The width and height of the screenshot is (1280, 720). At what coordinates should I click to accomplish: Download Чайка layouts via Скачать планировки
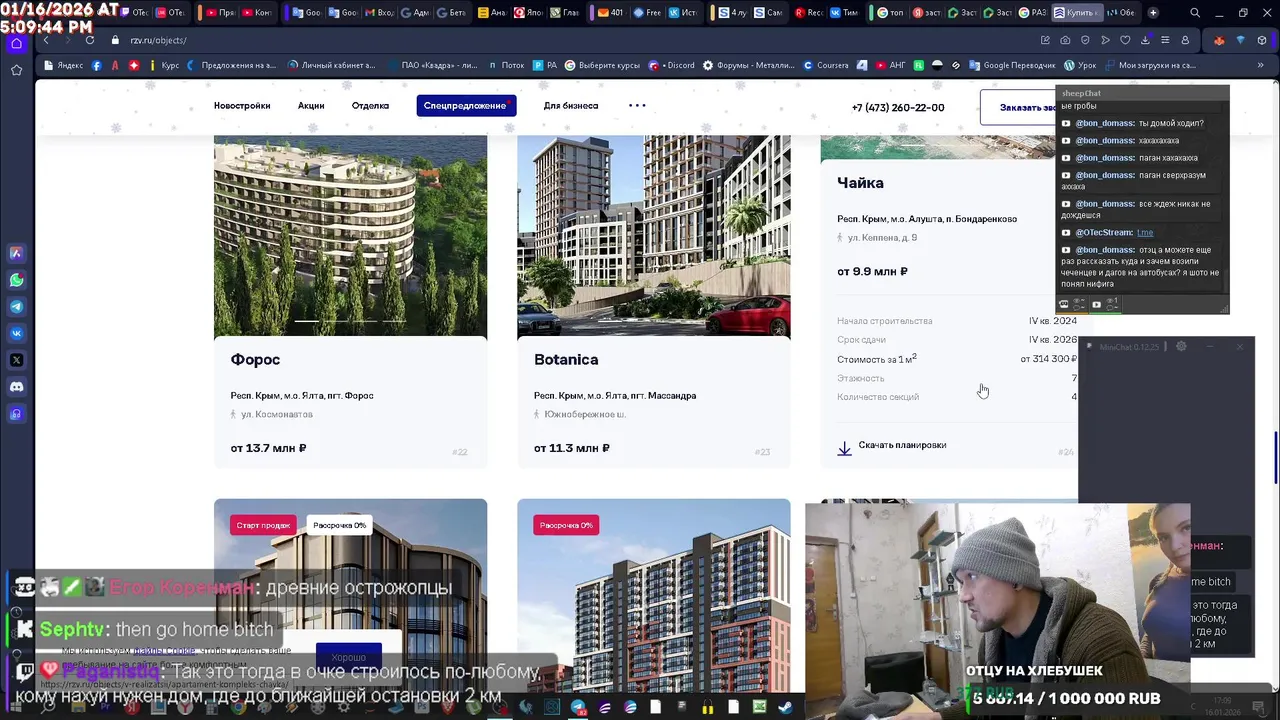902,445
